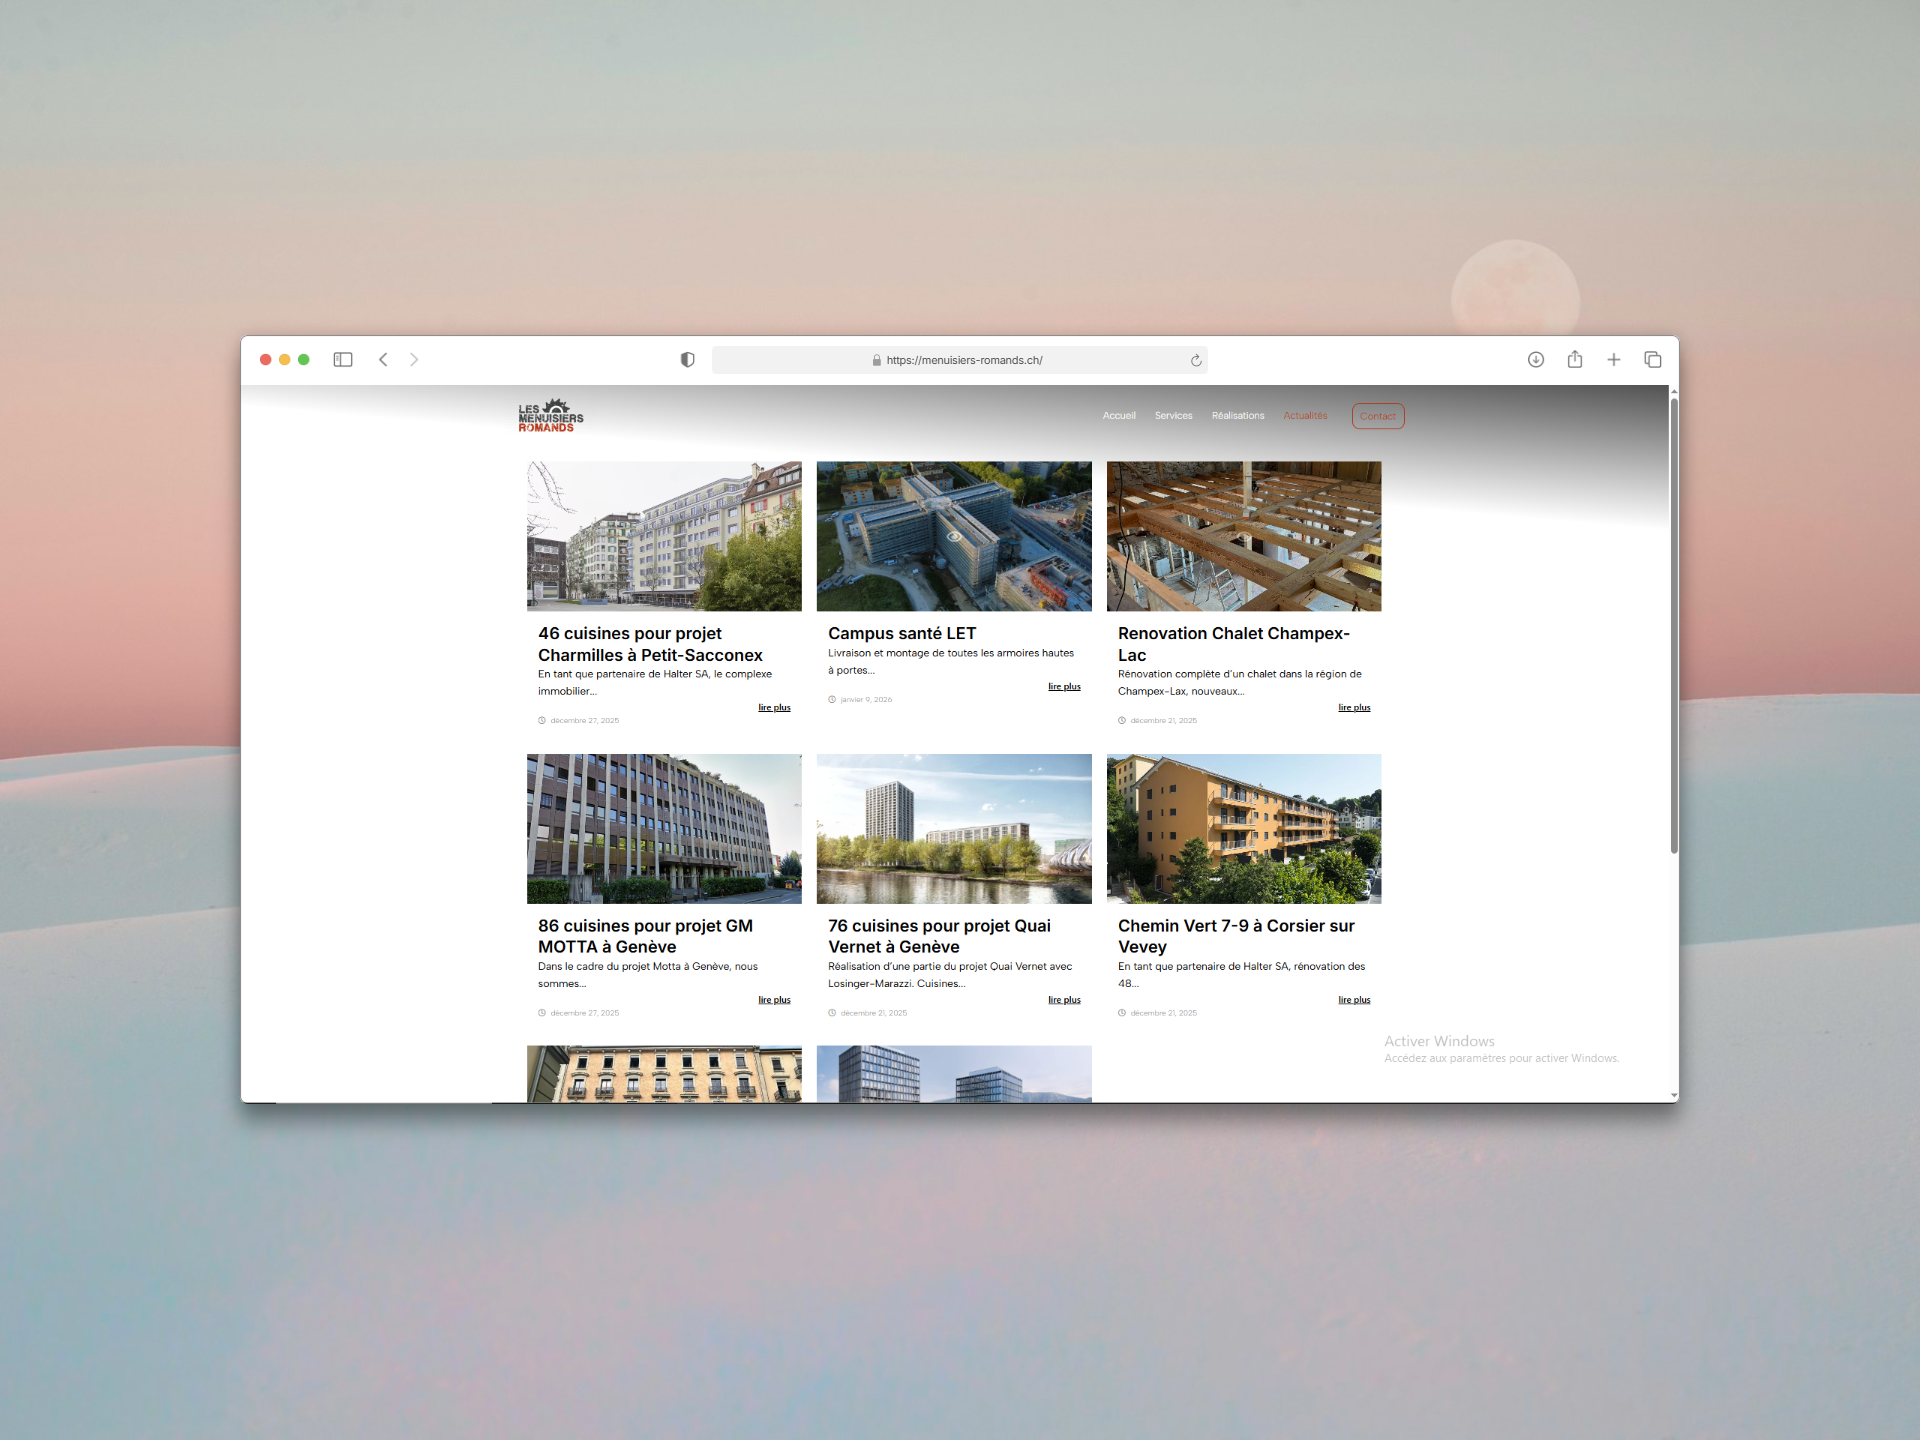This screenshot has height=1440, width=1920.
Task: Go forward with the right chevron
Action: [414, 359]
